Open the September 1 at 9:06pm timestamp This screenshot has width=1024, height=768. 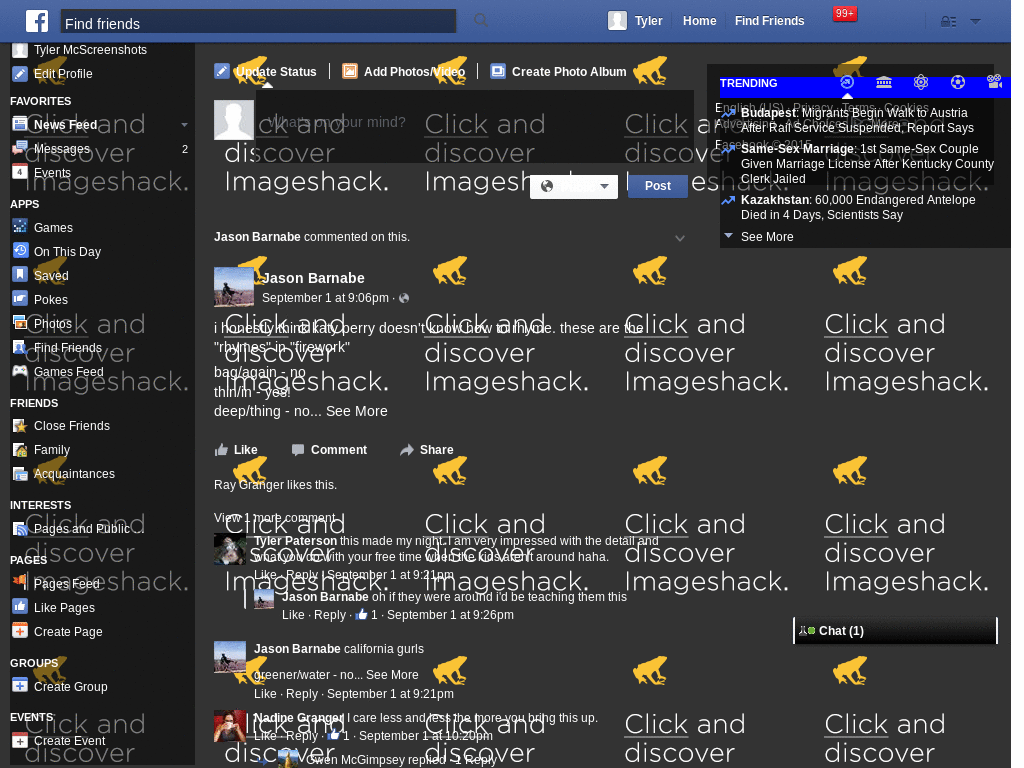325,298
